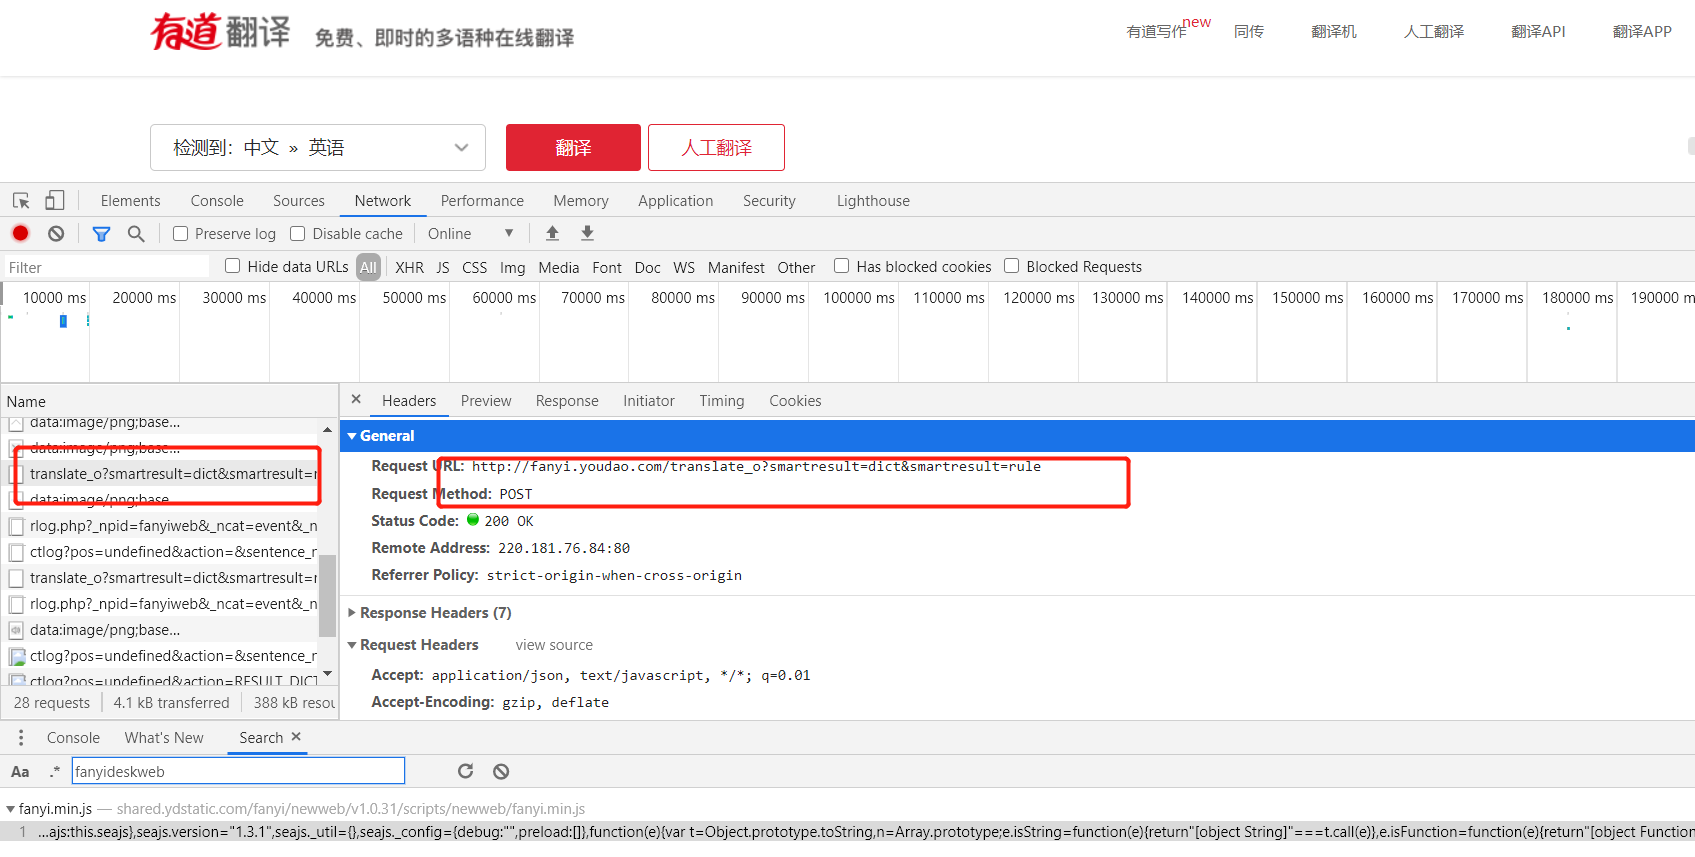Open language detection dropdown 中文 » 英语
This screenshot has height=857, width=1695.
pos(318,147)
